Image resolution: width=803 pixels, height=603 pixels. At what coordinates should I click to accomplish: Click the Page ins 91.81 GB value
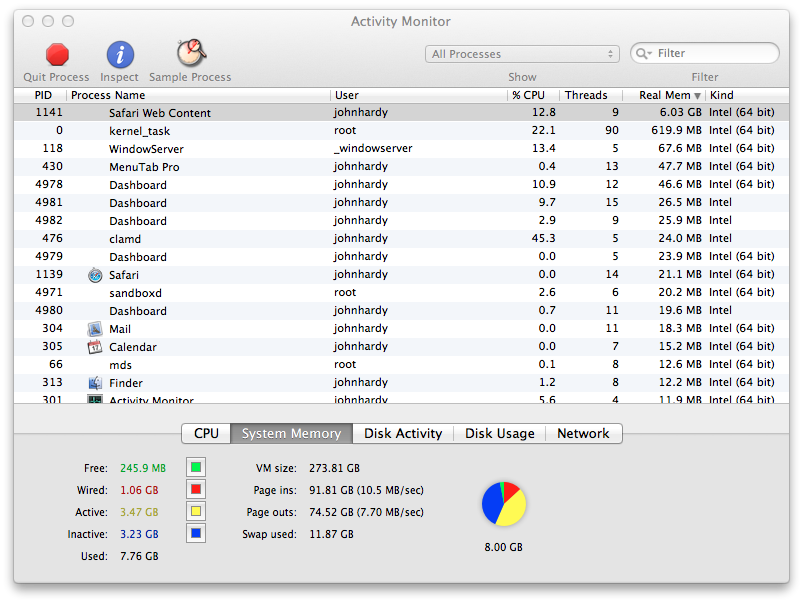[x=366, y=490]
